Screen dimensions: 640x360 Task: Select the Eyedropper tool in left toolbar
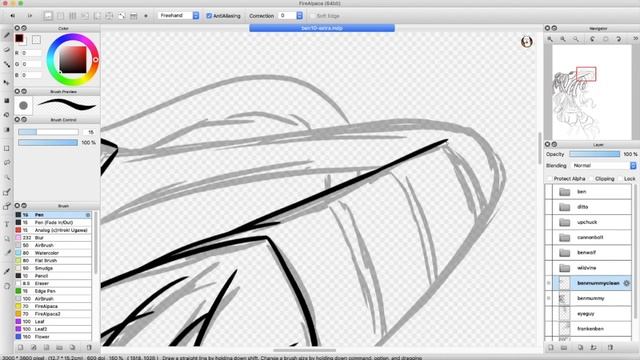click(x=7, y=271)
